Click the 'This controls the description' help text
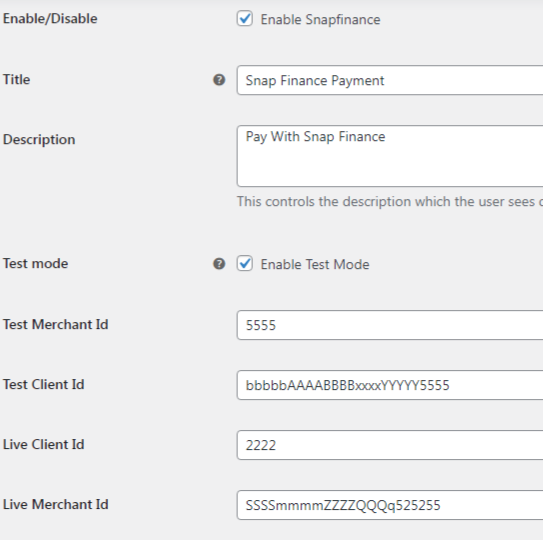The height and width of the screenshot is (540, 543). click(390, 202)
